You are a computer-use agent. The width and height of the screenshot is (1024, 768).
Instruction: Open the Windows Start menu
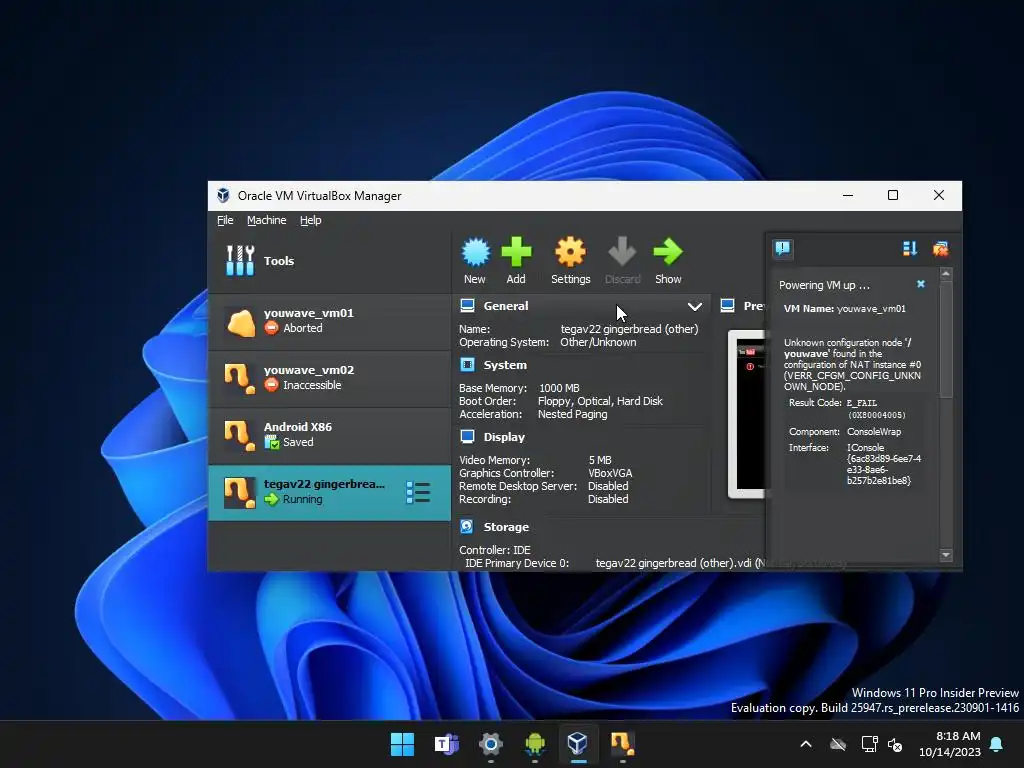click(x=402, y=744)
